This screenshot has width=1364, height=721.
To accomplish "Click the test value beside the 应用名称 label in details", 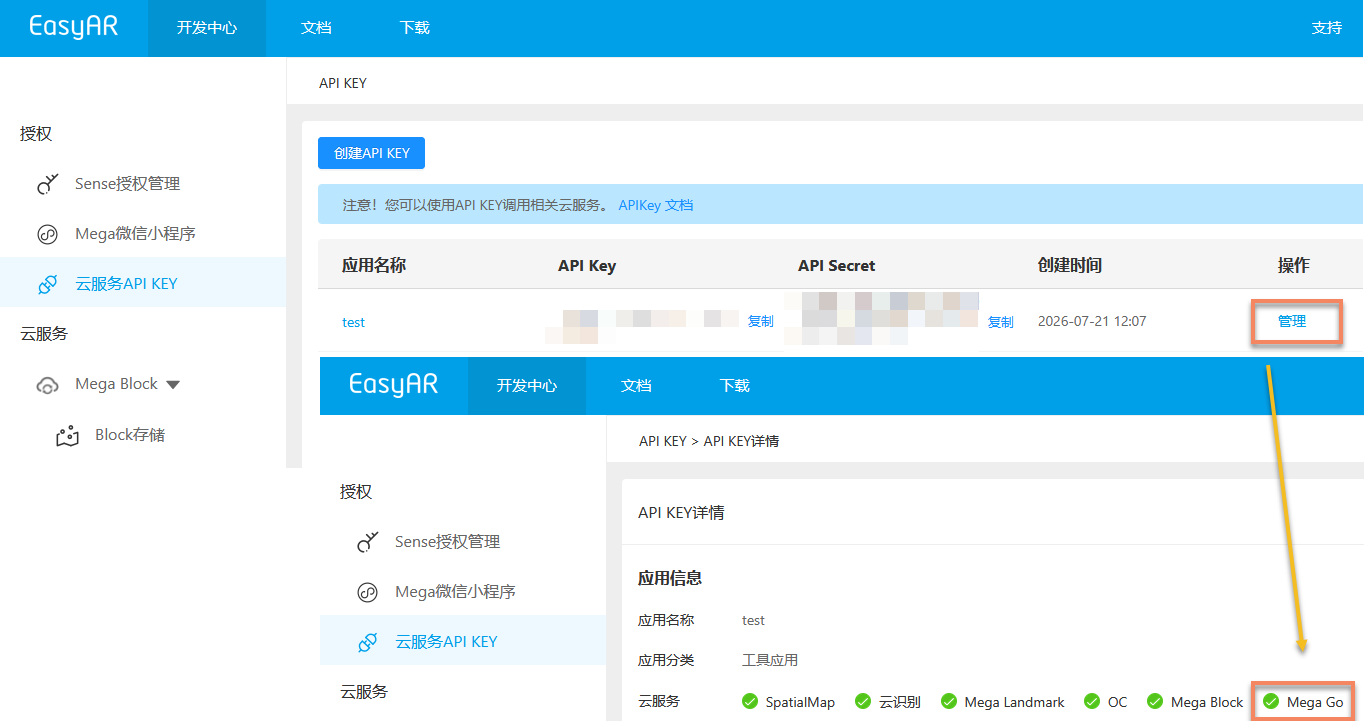I will (x=754, y=620).
